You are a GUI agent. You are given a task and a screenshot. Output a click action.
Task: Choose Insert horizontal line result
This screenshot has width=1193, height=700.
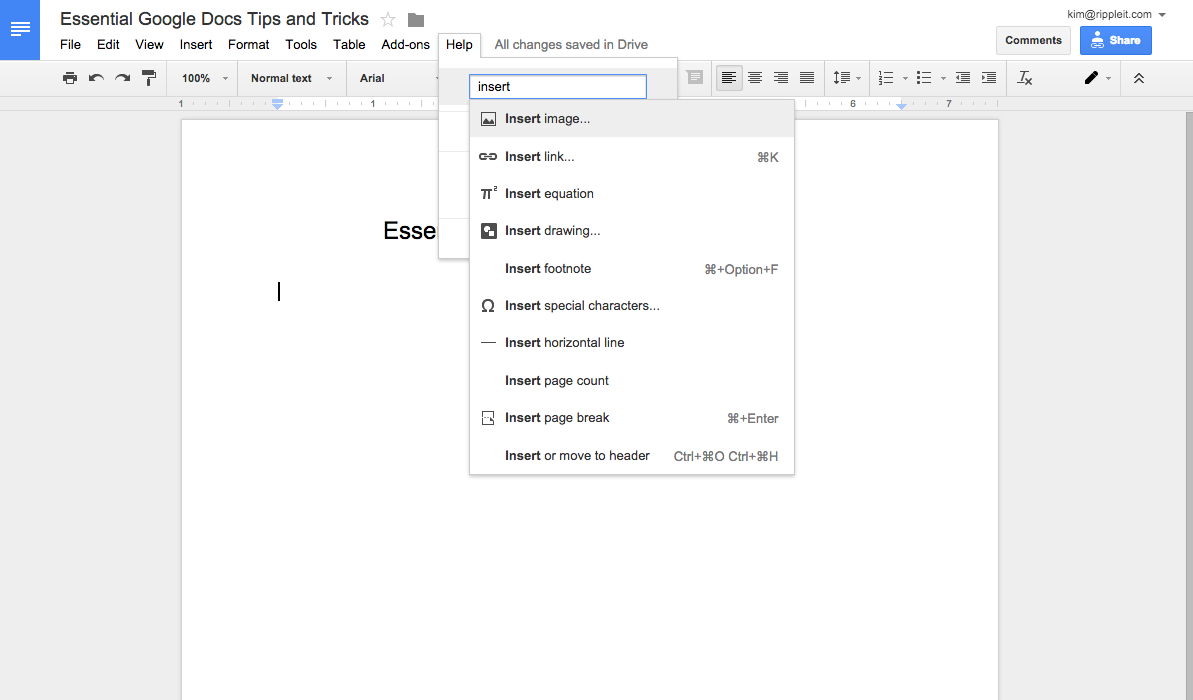tap(631, 342)
